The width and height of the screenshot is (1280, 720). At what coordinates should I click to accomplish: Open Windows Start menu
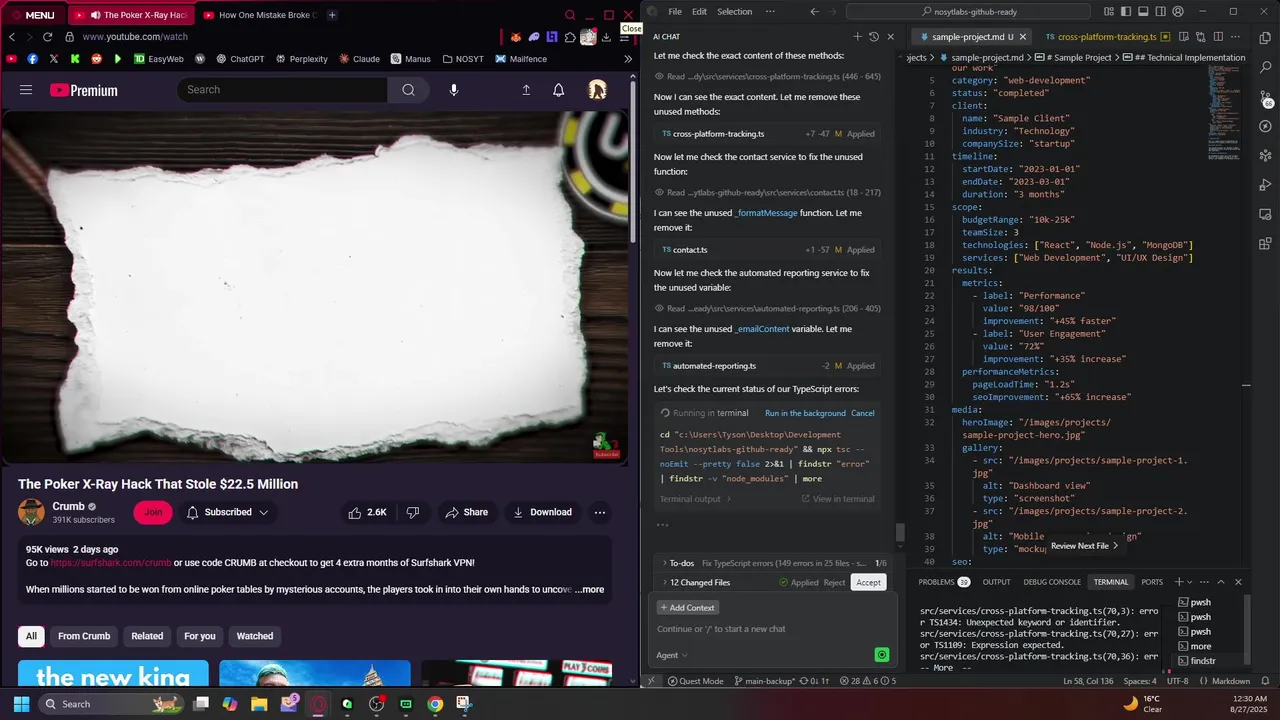pyautogui.click(x=21, y=704)
